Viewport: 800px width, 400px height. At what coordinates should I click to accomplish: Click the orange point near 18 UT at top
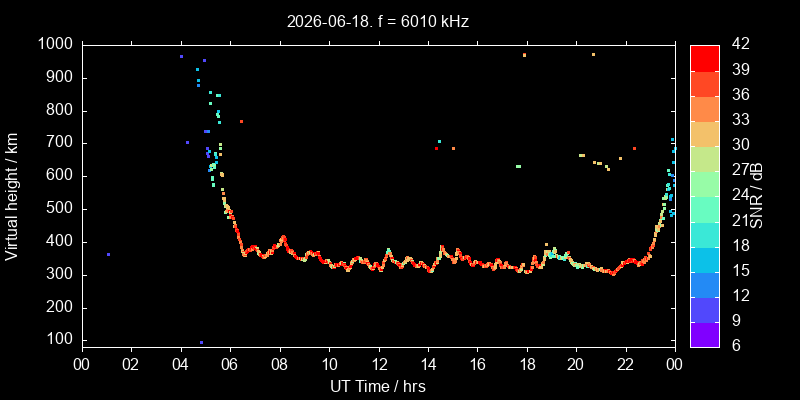pyautogui.click(x=524, y=55)
